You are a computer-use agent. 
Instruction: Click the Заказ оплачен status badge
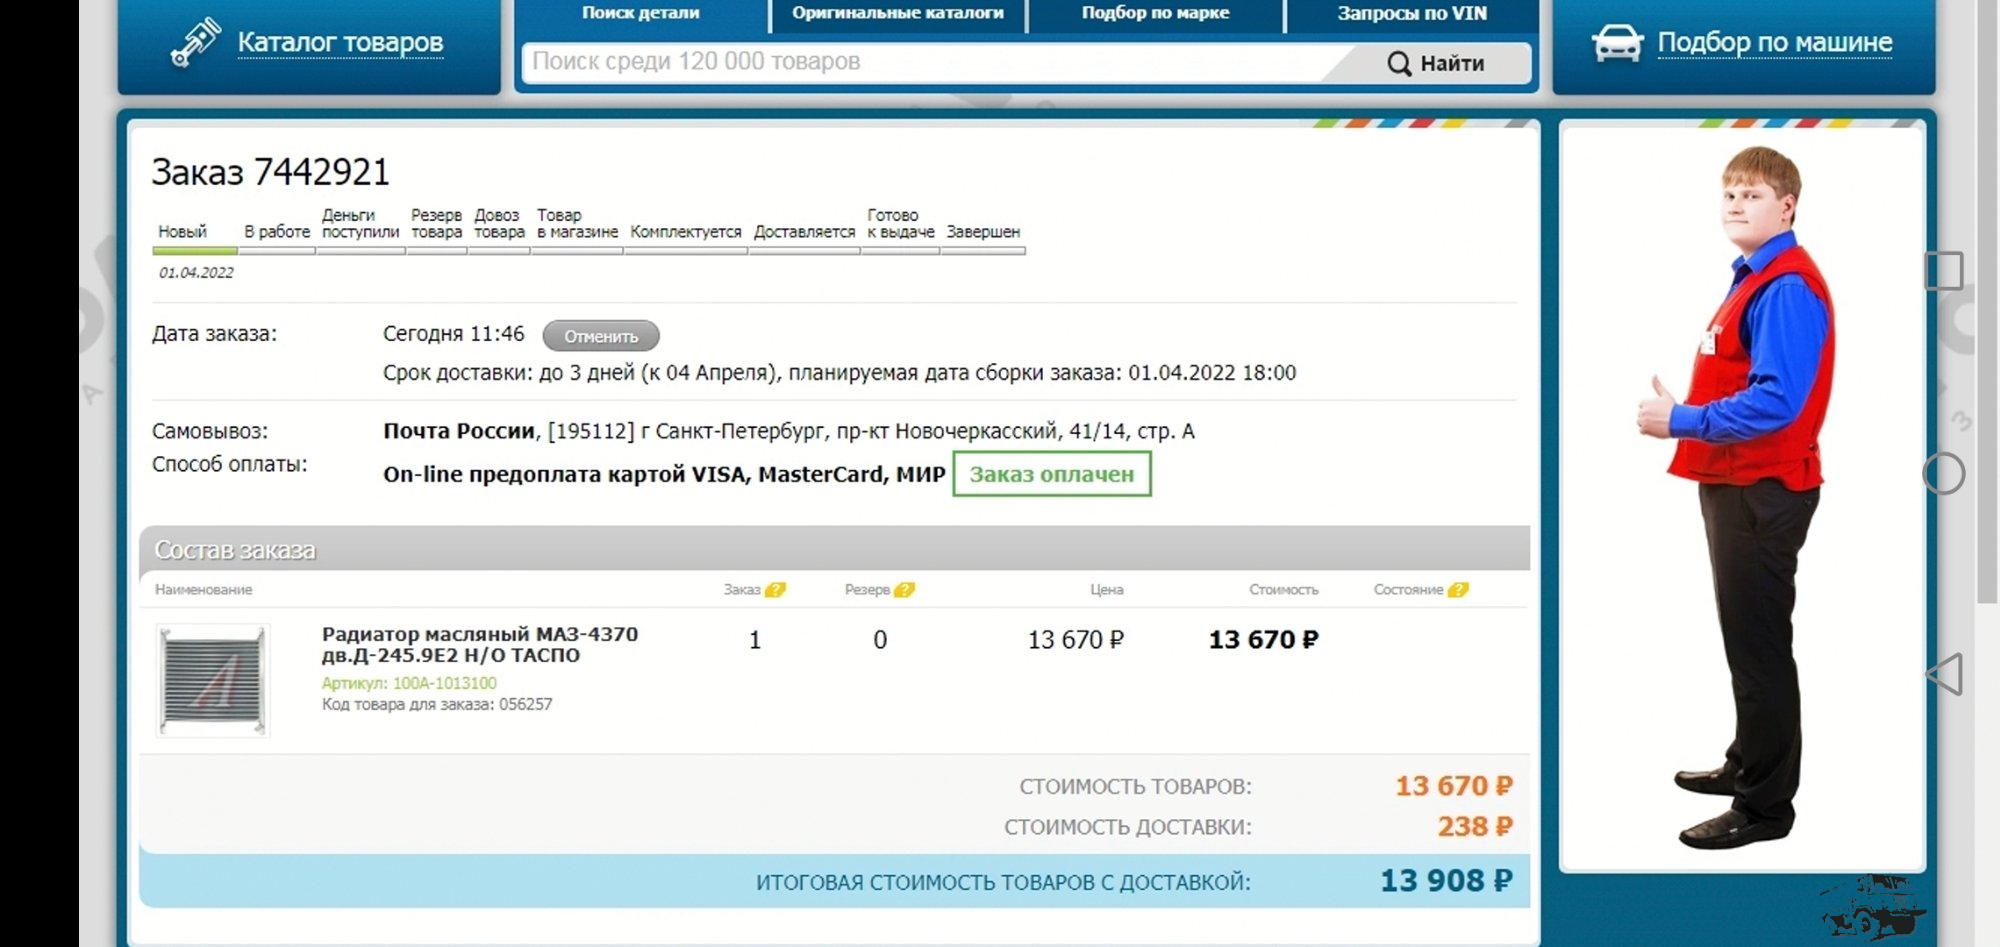[x=1052, y=474]
